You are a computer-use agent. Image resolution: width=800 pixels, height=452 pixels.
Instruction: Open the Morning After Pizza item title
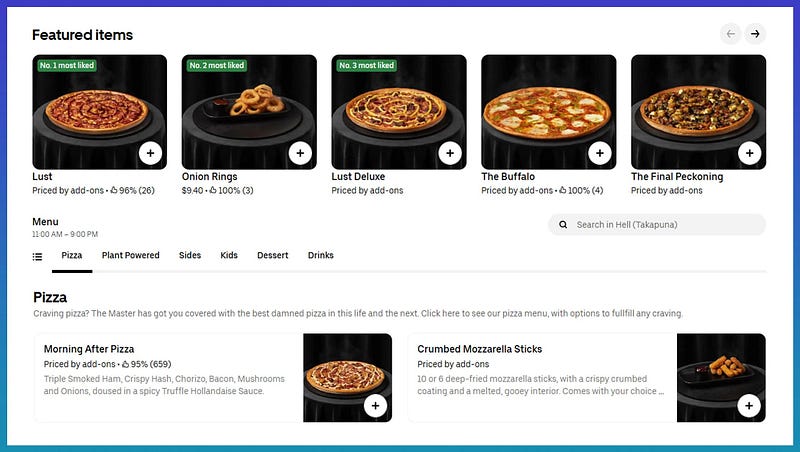click(89, 349)
